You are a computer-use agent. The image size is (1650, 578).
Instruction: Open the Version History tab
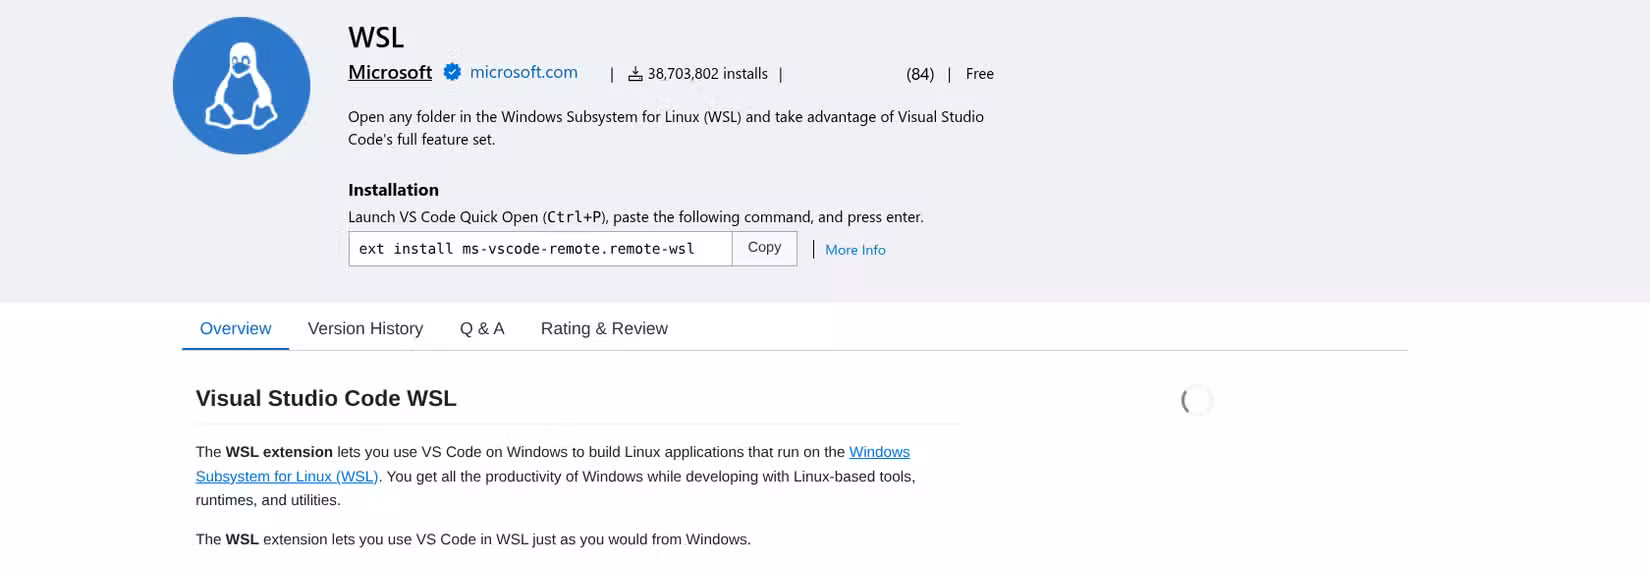(365, 329)
